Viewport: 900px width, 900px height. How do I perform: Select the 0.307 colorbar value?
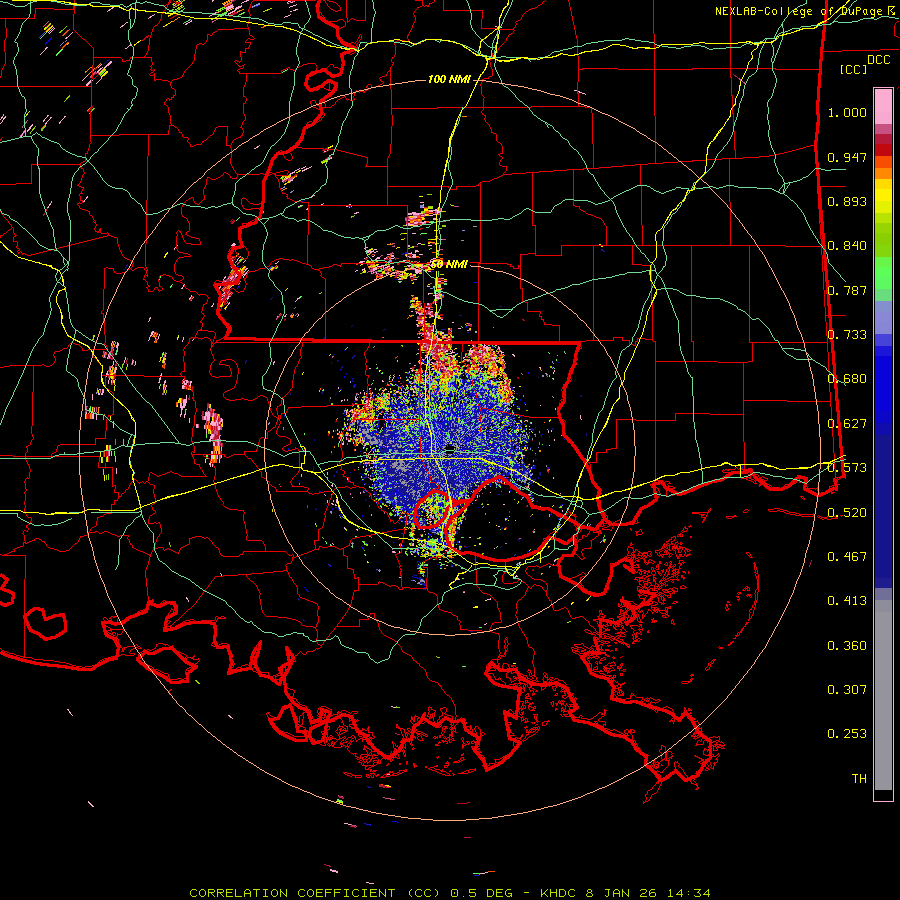(x=847, y=690)
